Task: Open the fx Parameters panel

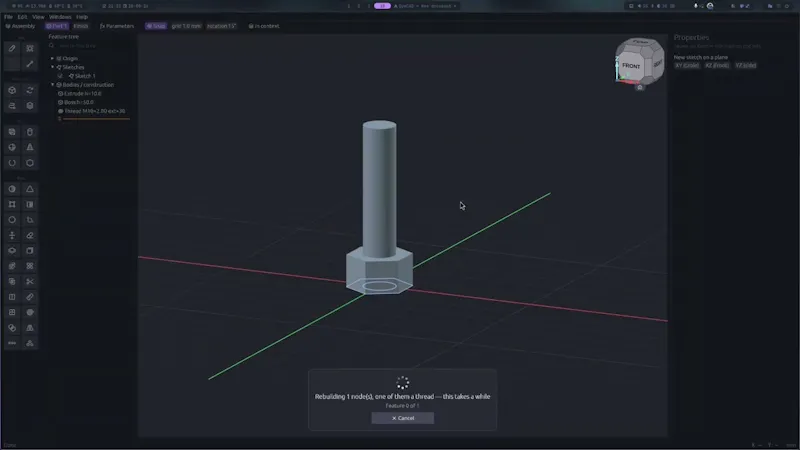Action: tap(117, 26)
